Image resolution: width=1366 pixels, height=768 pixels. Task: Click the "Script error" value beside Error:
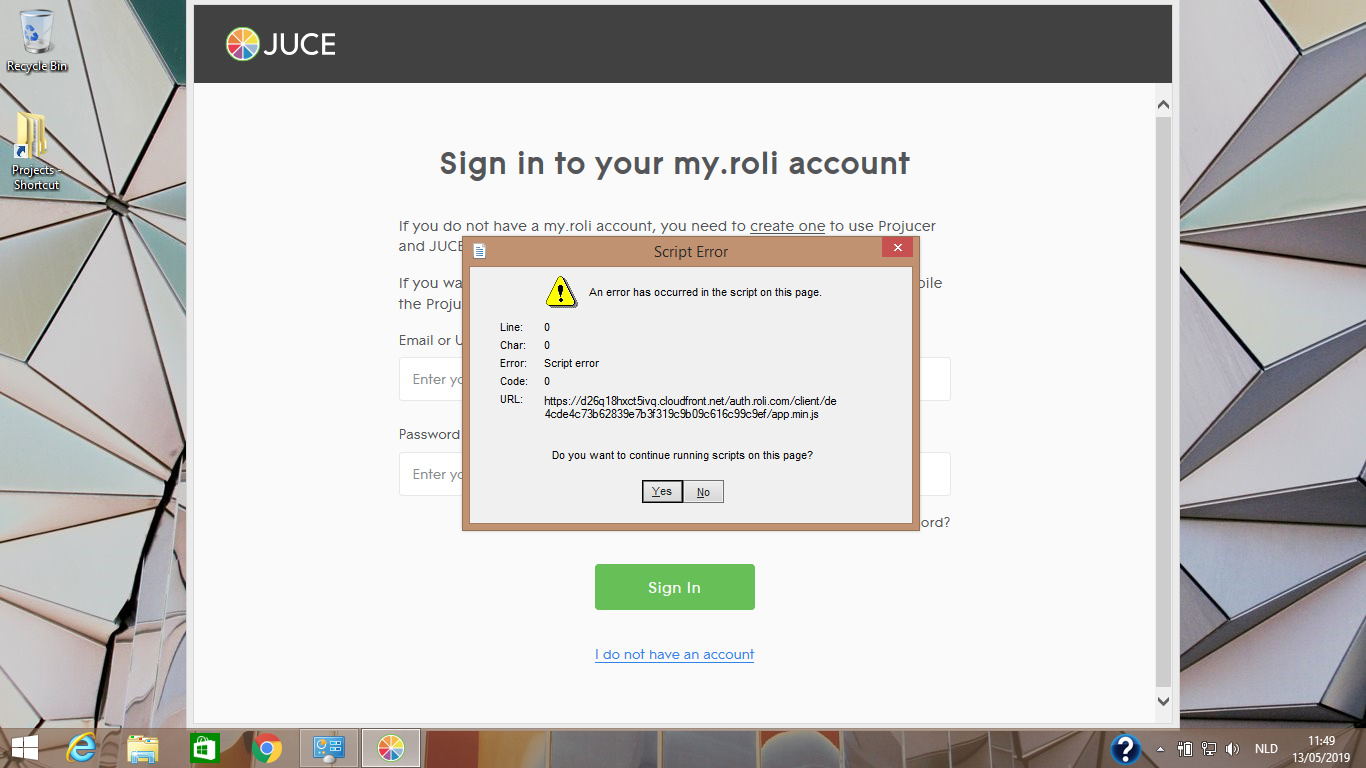(572, 363)
